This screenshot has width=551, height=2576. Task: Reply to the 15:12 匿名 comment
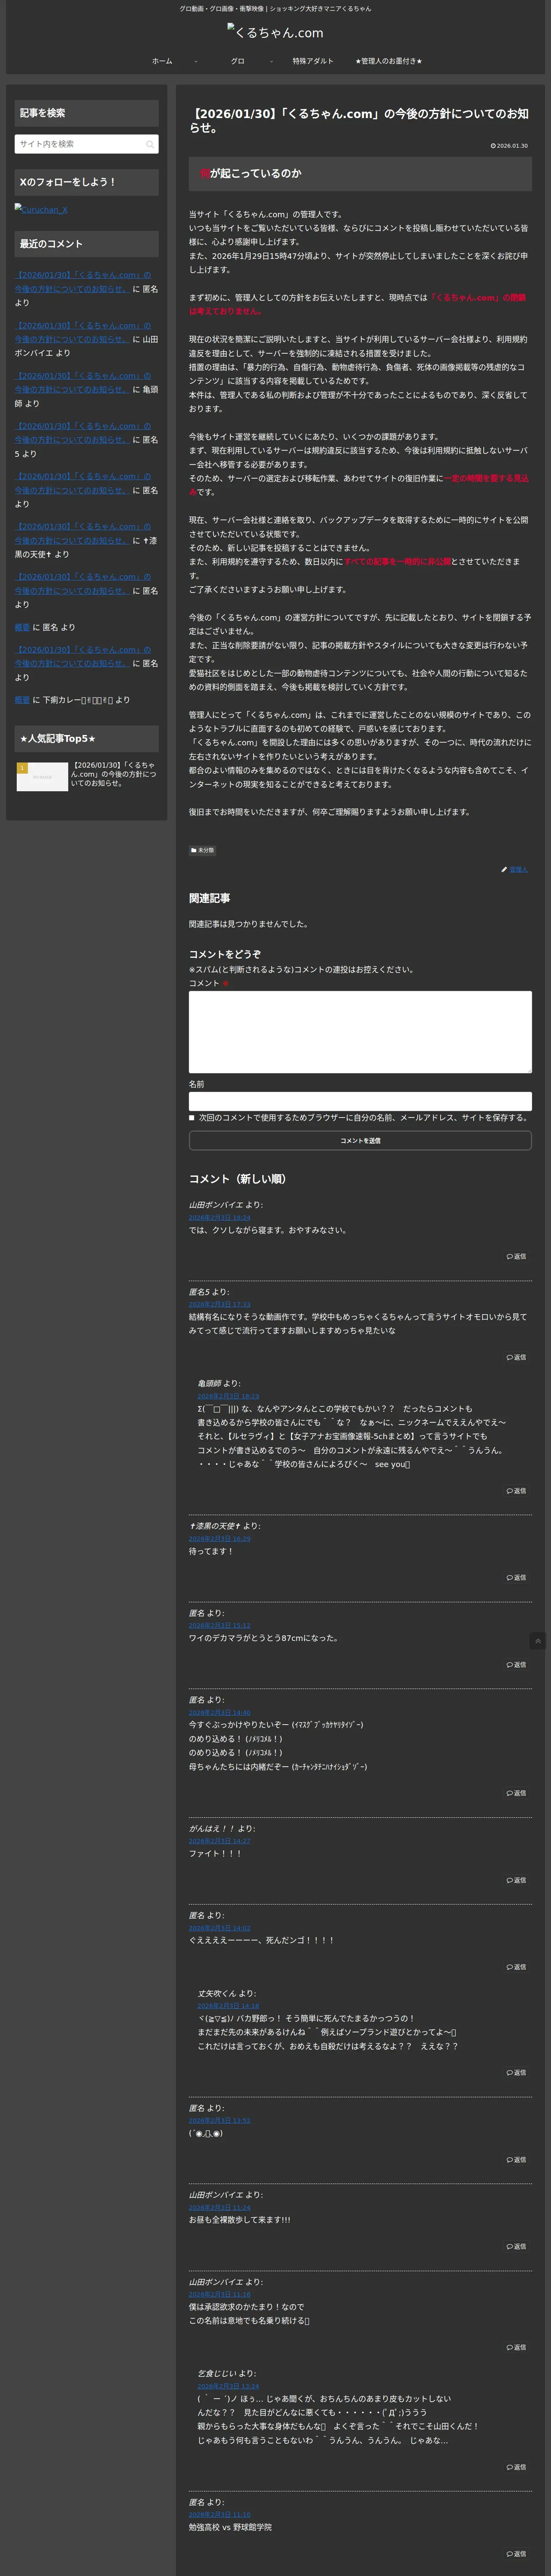[x=516, y=1665]
